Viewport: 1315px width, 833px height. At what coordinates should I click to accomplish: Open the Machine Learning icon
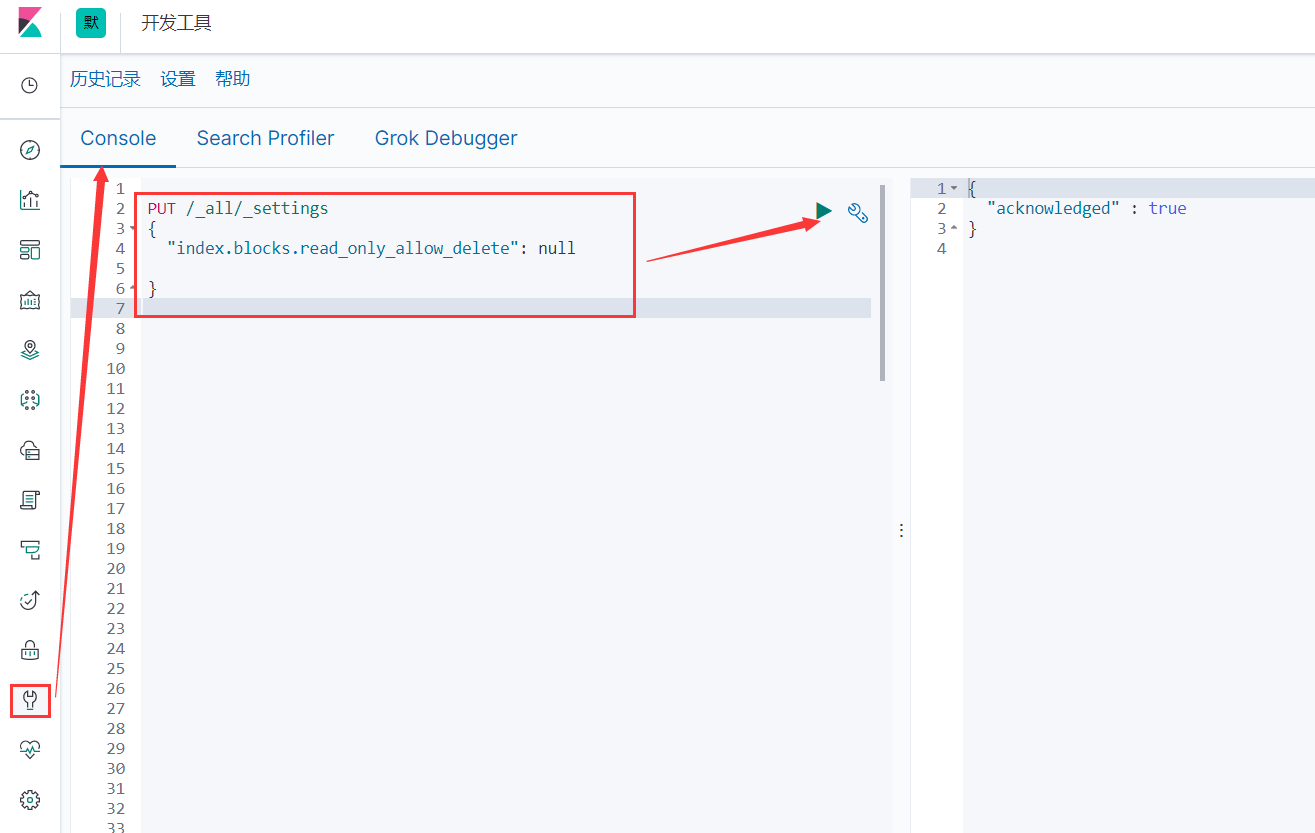pyautogui.click(x=29, y=399)
